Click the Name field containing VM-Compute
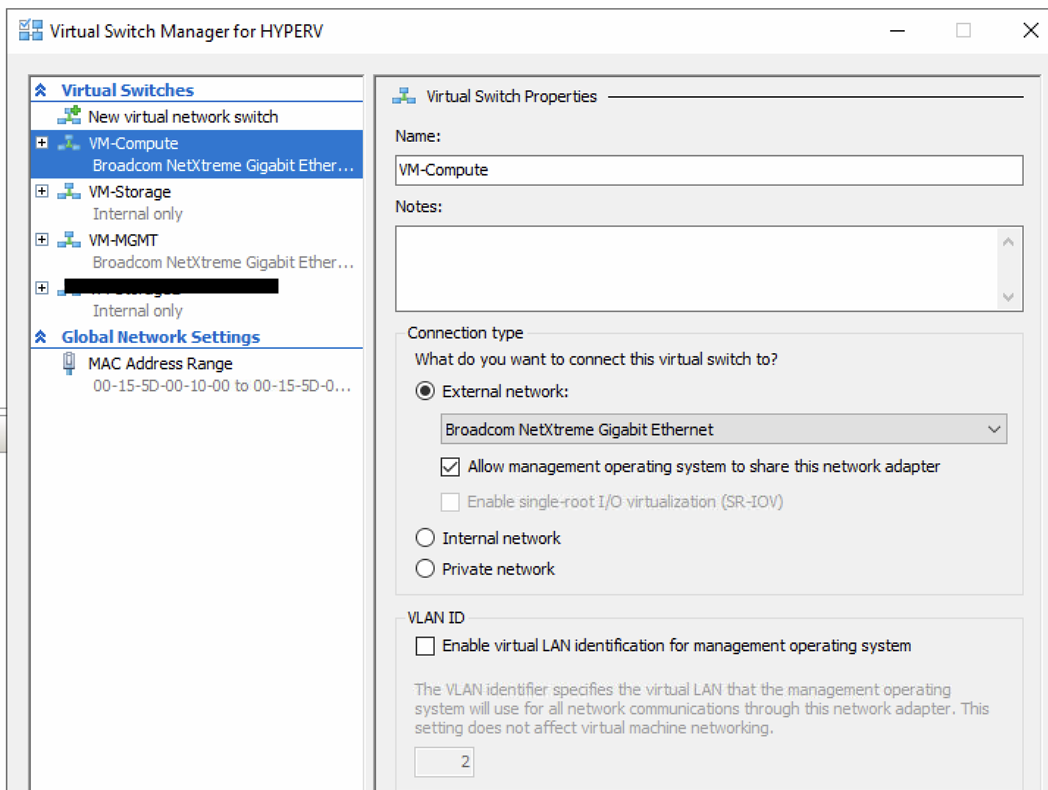Viewport: 1048px width, 790px height. (x=708, y=170)
